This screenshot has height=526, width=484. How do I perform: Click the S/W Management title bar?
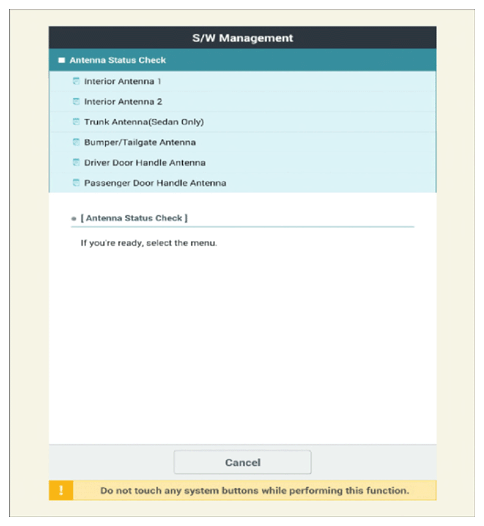(x=243, y=38)
